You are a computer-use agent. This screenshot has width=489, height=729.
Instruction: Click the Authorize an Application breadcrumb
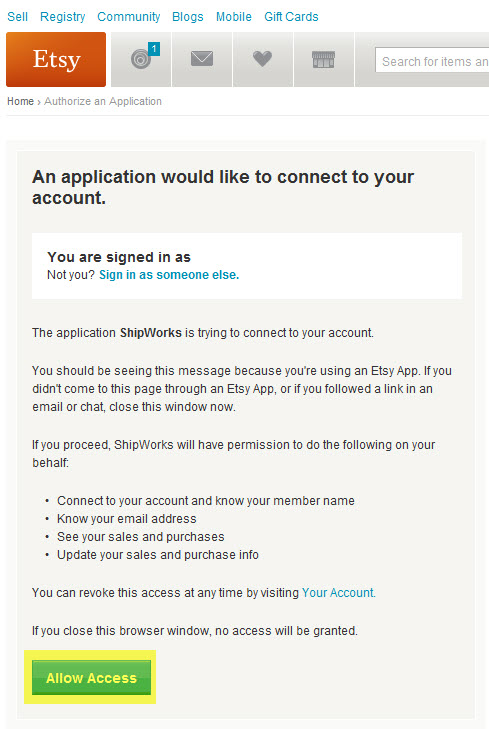pyautogui.click(x=103, y=101)
